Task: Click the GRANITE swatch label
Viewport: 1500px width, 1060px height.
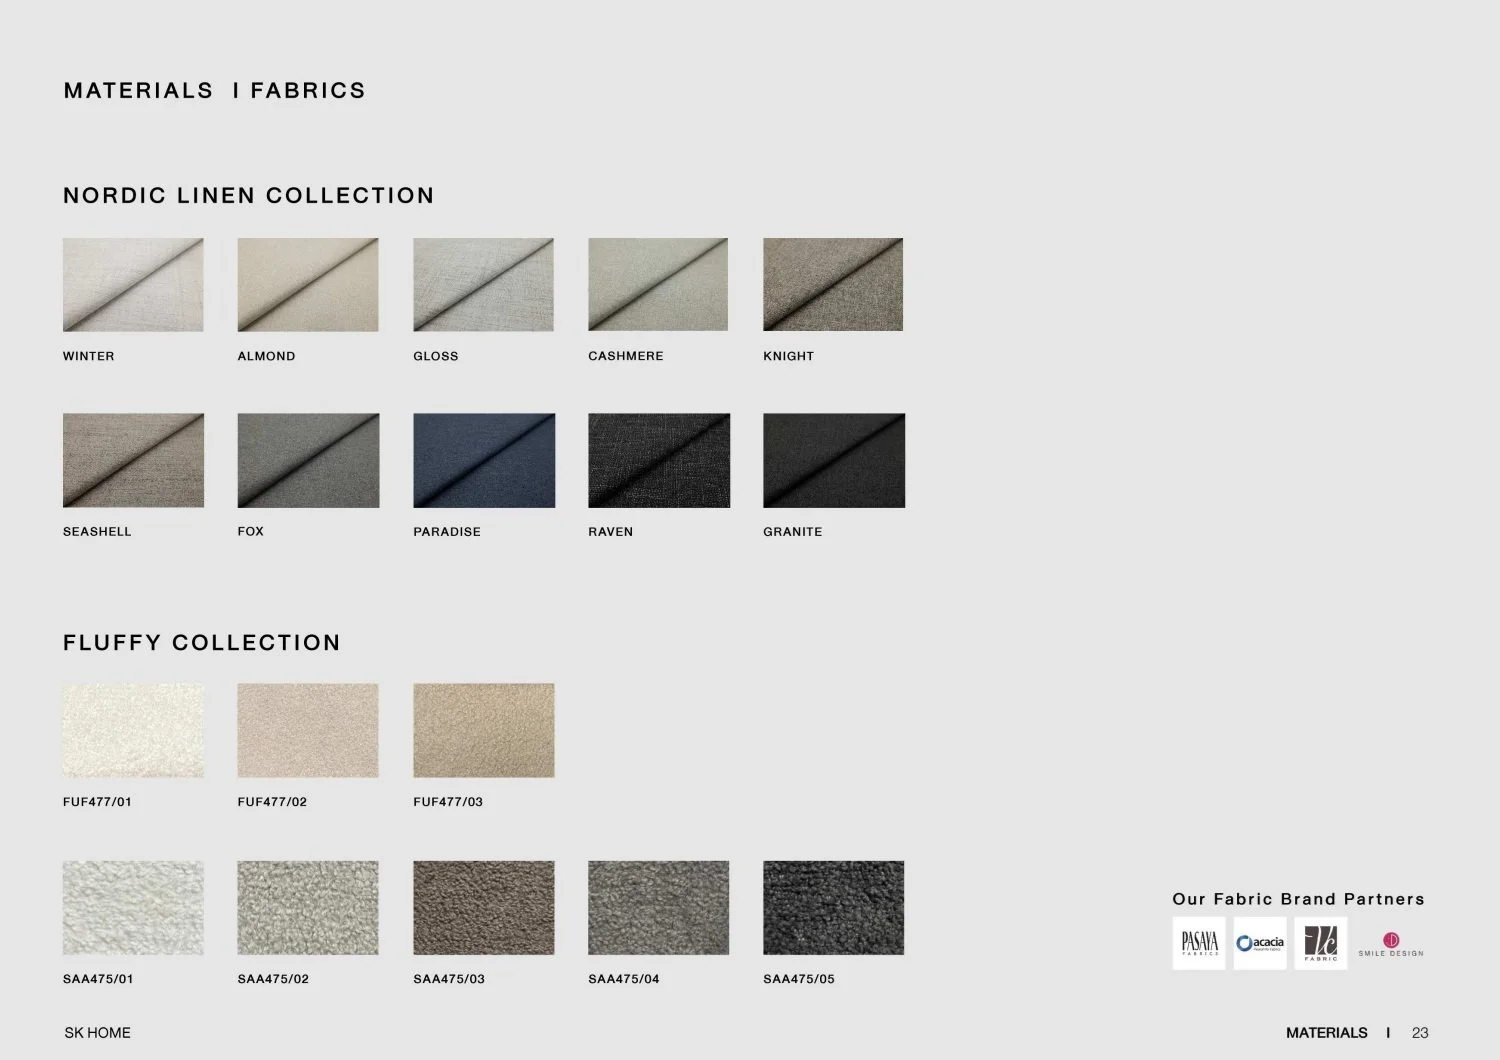Action: click(793, 532)
